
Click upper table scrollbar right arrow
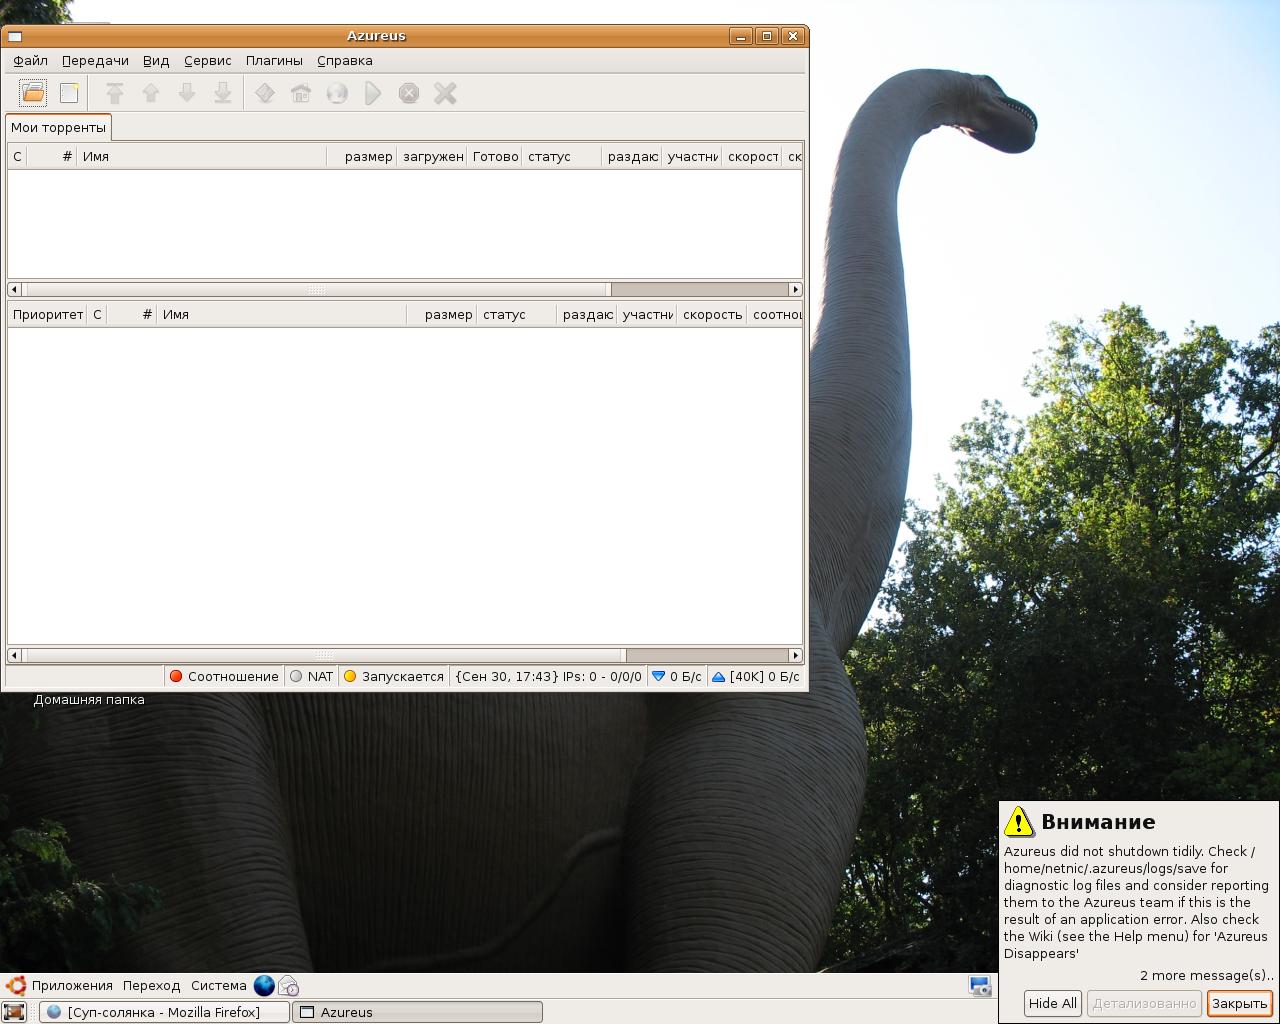tap(796, 290)
